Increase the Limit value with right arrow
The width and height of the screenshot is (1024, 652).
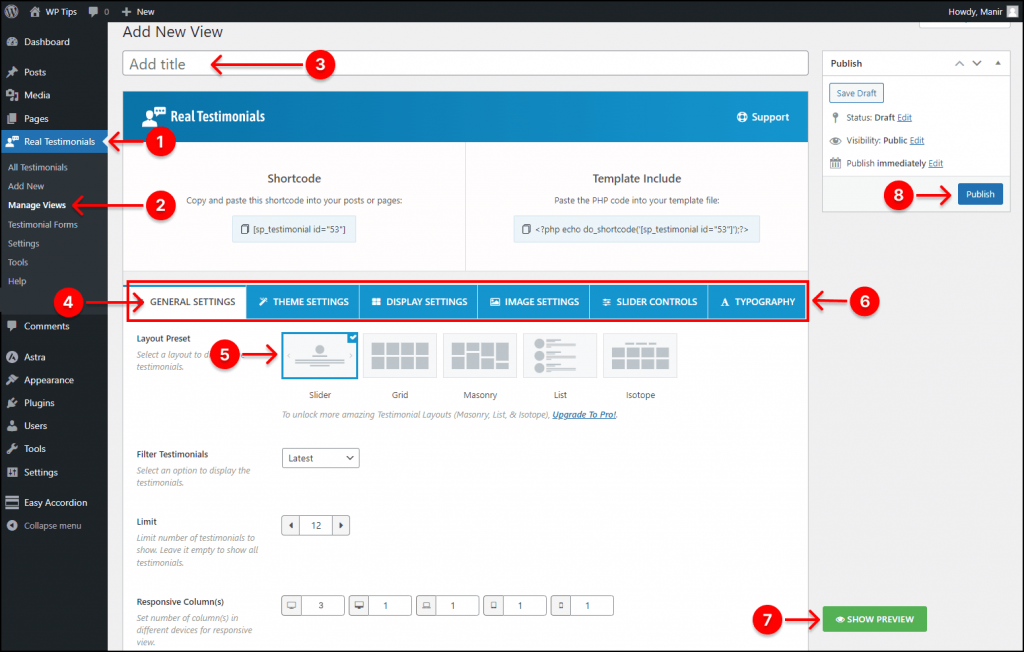[341, 525]
